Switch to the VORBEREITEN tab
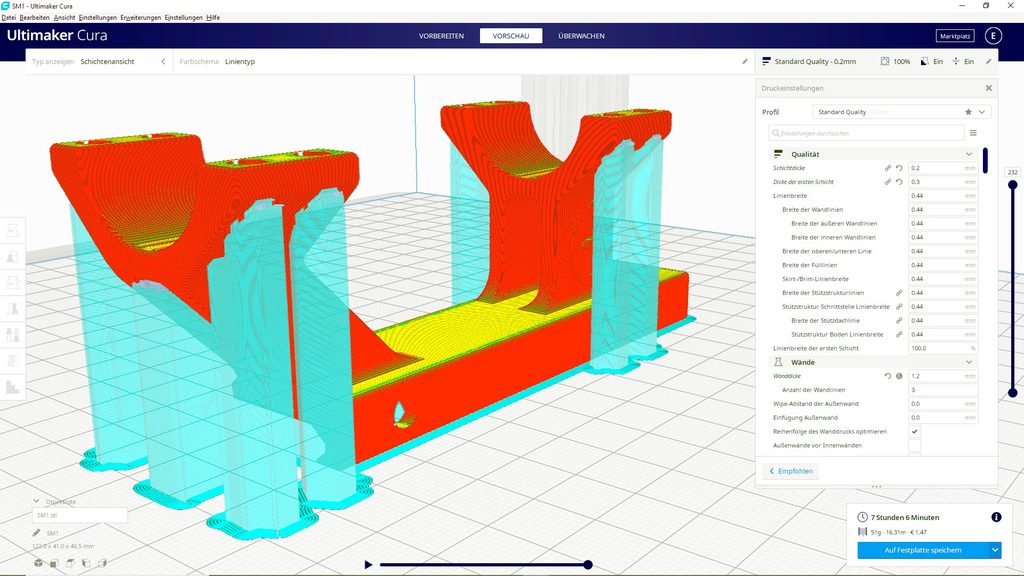The image size is (1024, 576). [441, 36]
